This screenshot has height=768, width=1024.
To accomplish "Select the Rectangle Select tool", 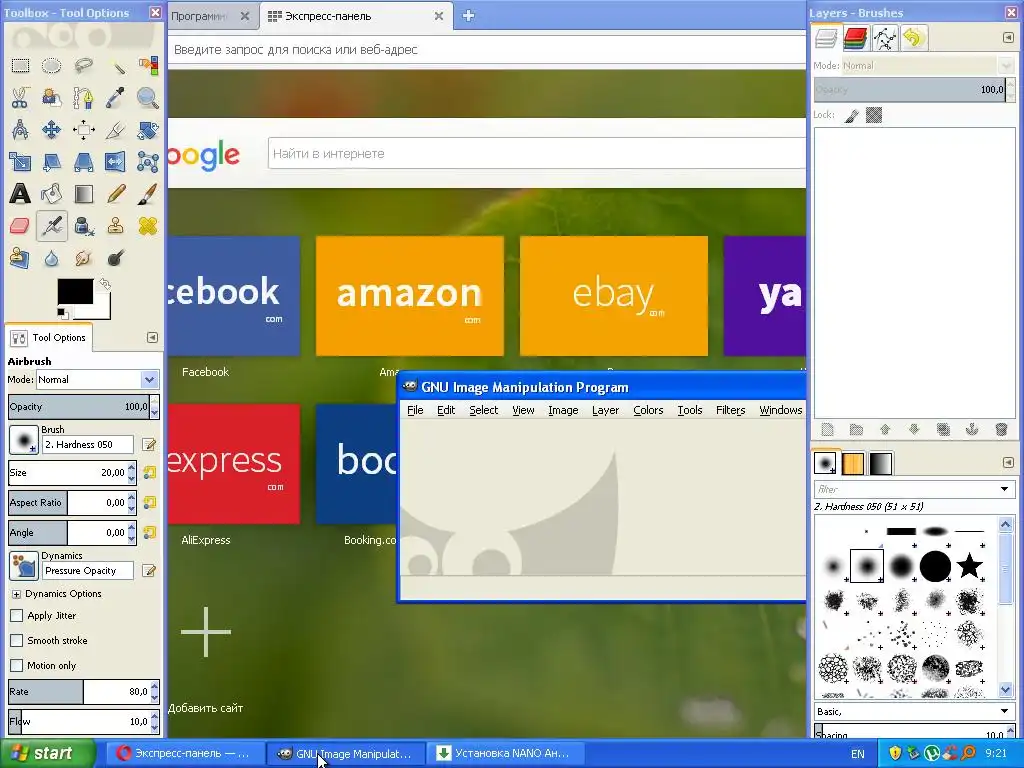I will click(x=20, y=65).
